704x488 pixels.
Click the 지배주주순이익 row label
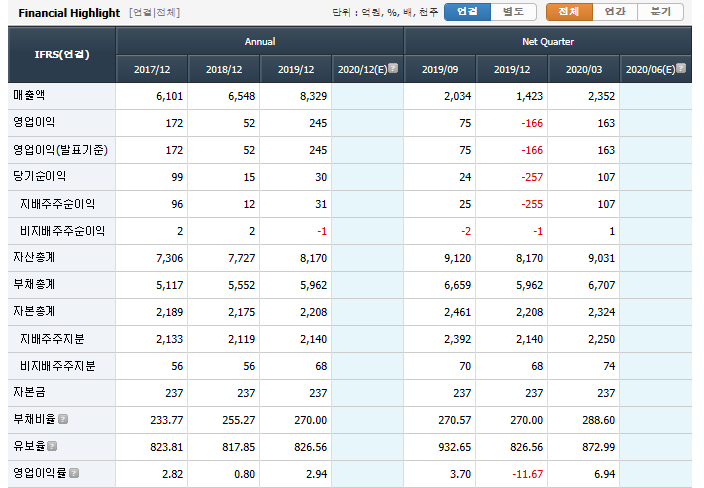57,204
